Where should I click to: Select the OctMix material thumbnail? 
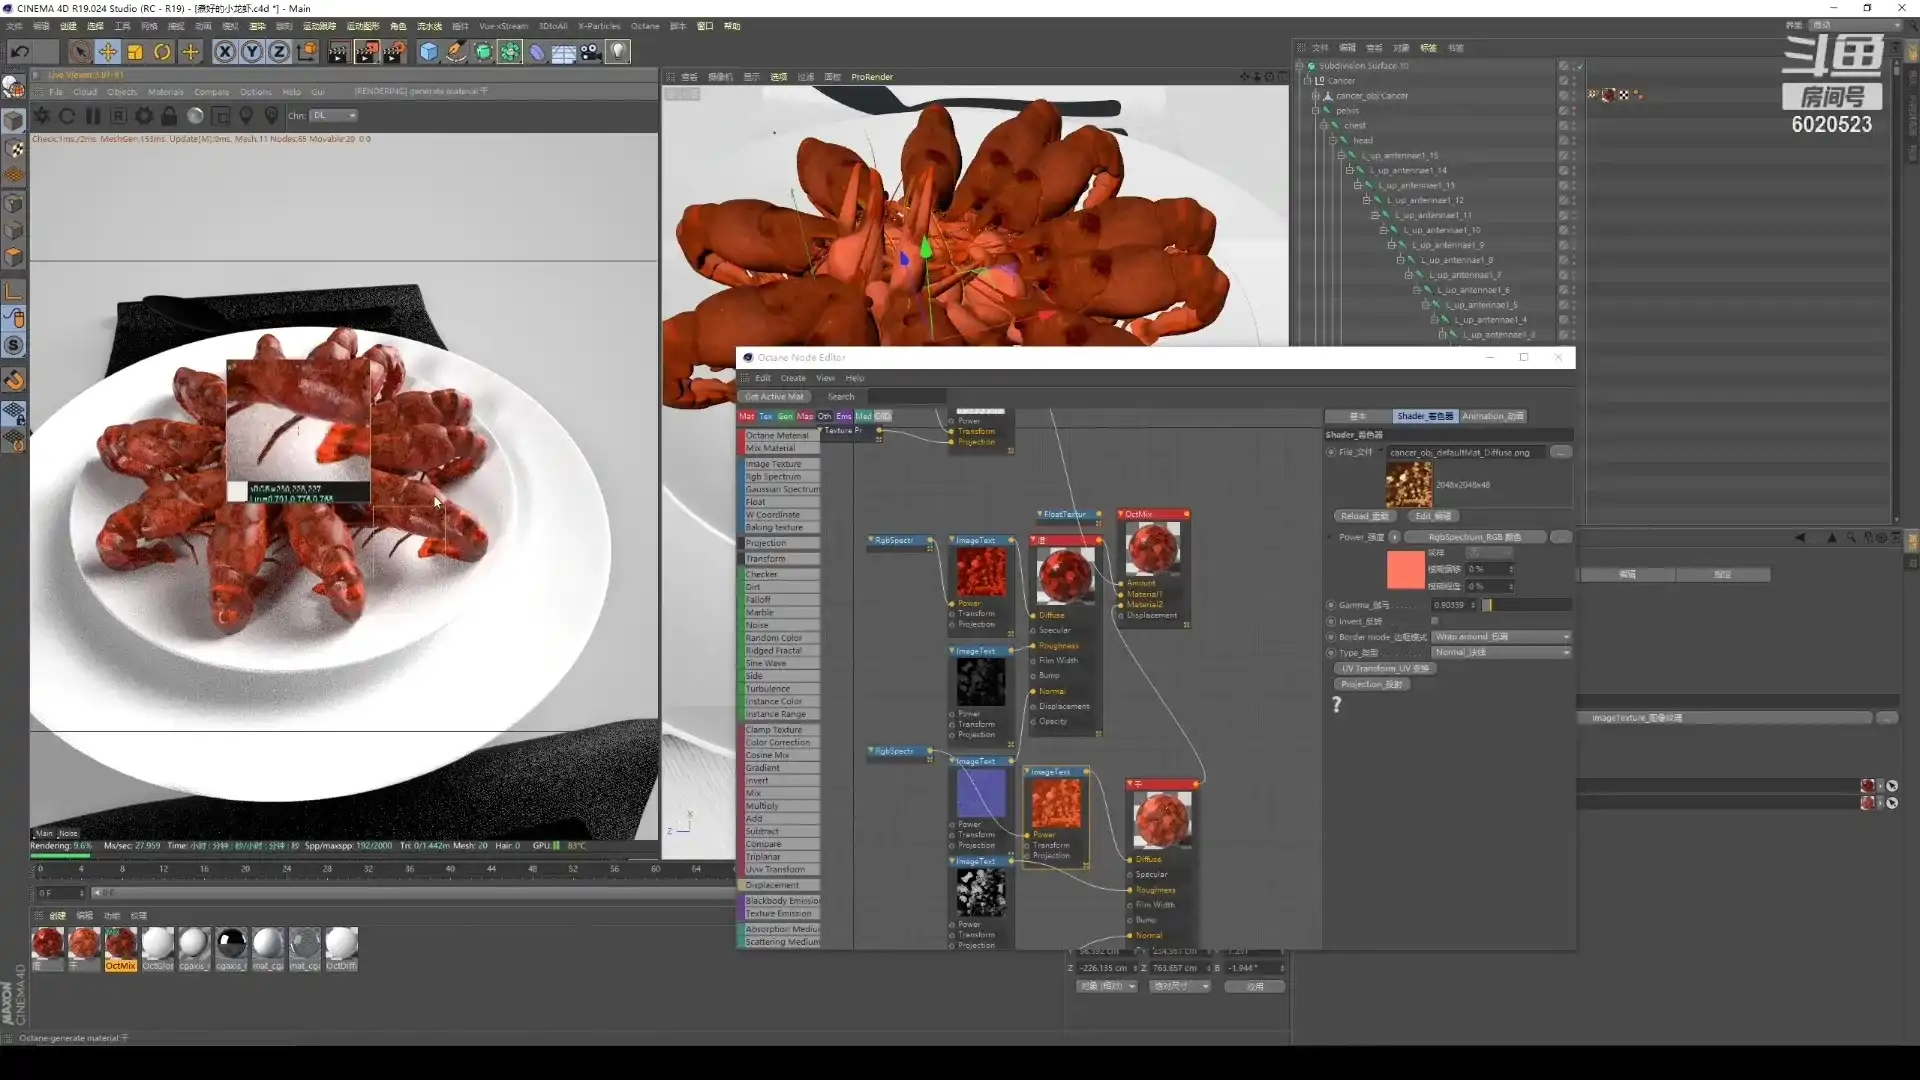[120, 945]
